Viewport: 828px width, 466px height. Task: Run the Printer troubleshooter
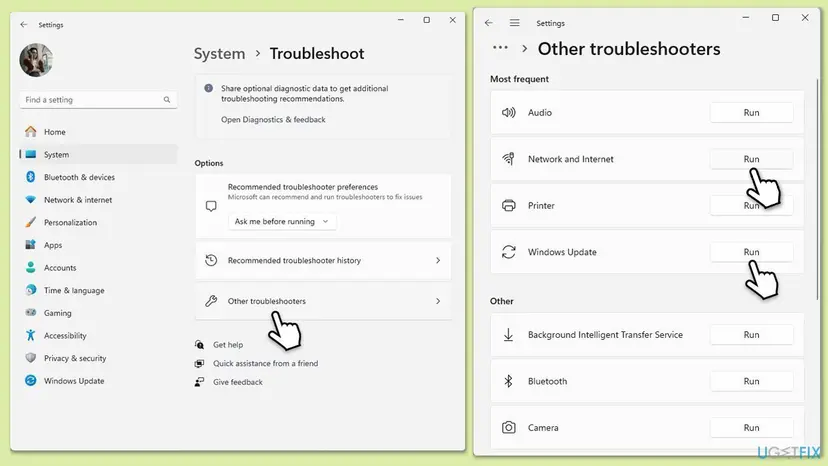point(751,206)
